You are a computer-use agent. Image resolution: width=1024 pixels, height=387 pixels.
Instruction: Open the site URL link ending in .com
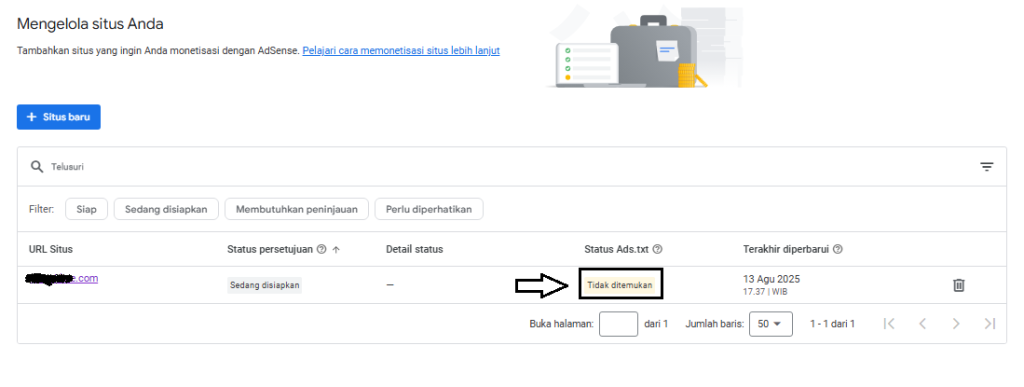coord(61,279)
